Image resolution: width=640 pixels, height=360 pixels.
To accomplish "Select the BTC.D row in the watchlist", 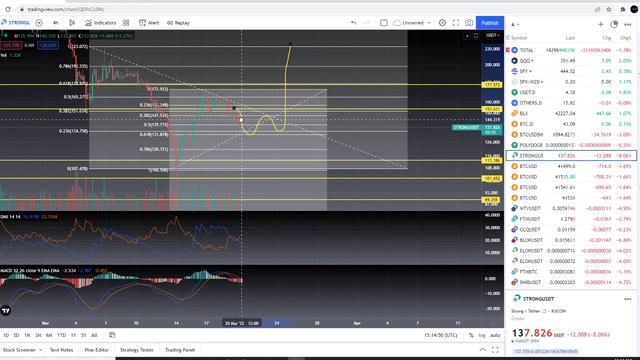I will point(571,124).
